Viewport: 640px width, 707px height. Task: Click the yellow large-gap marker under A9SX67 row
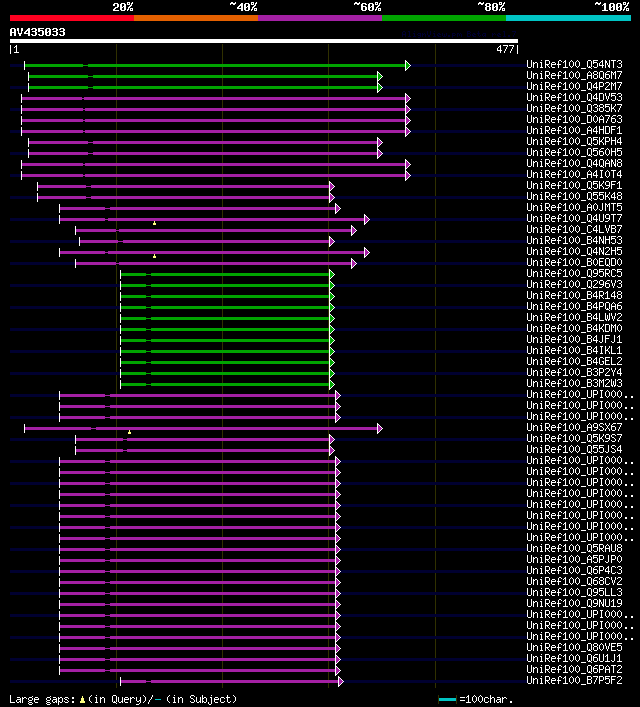tap(129, 432)
